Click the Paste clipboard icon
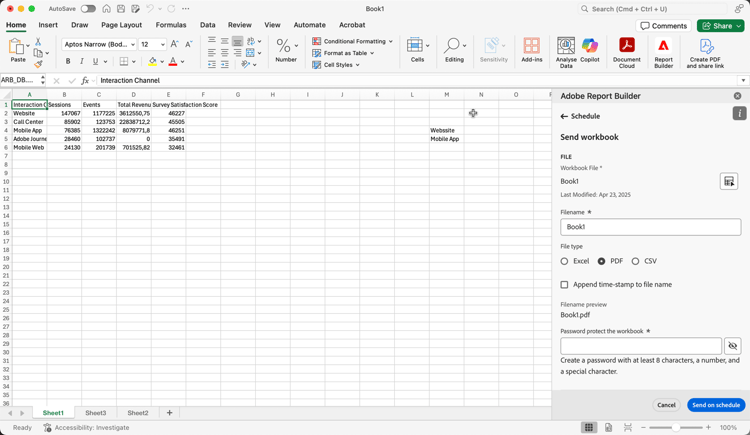Screen dimensions: 750x435 [16, 47]
